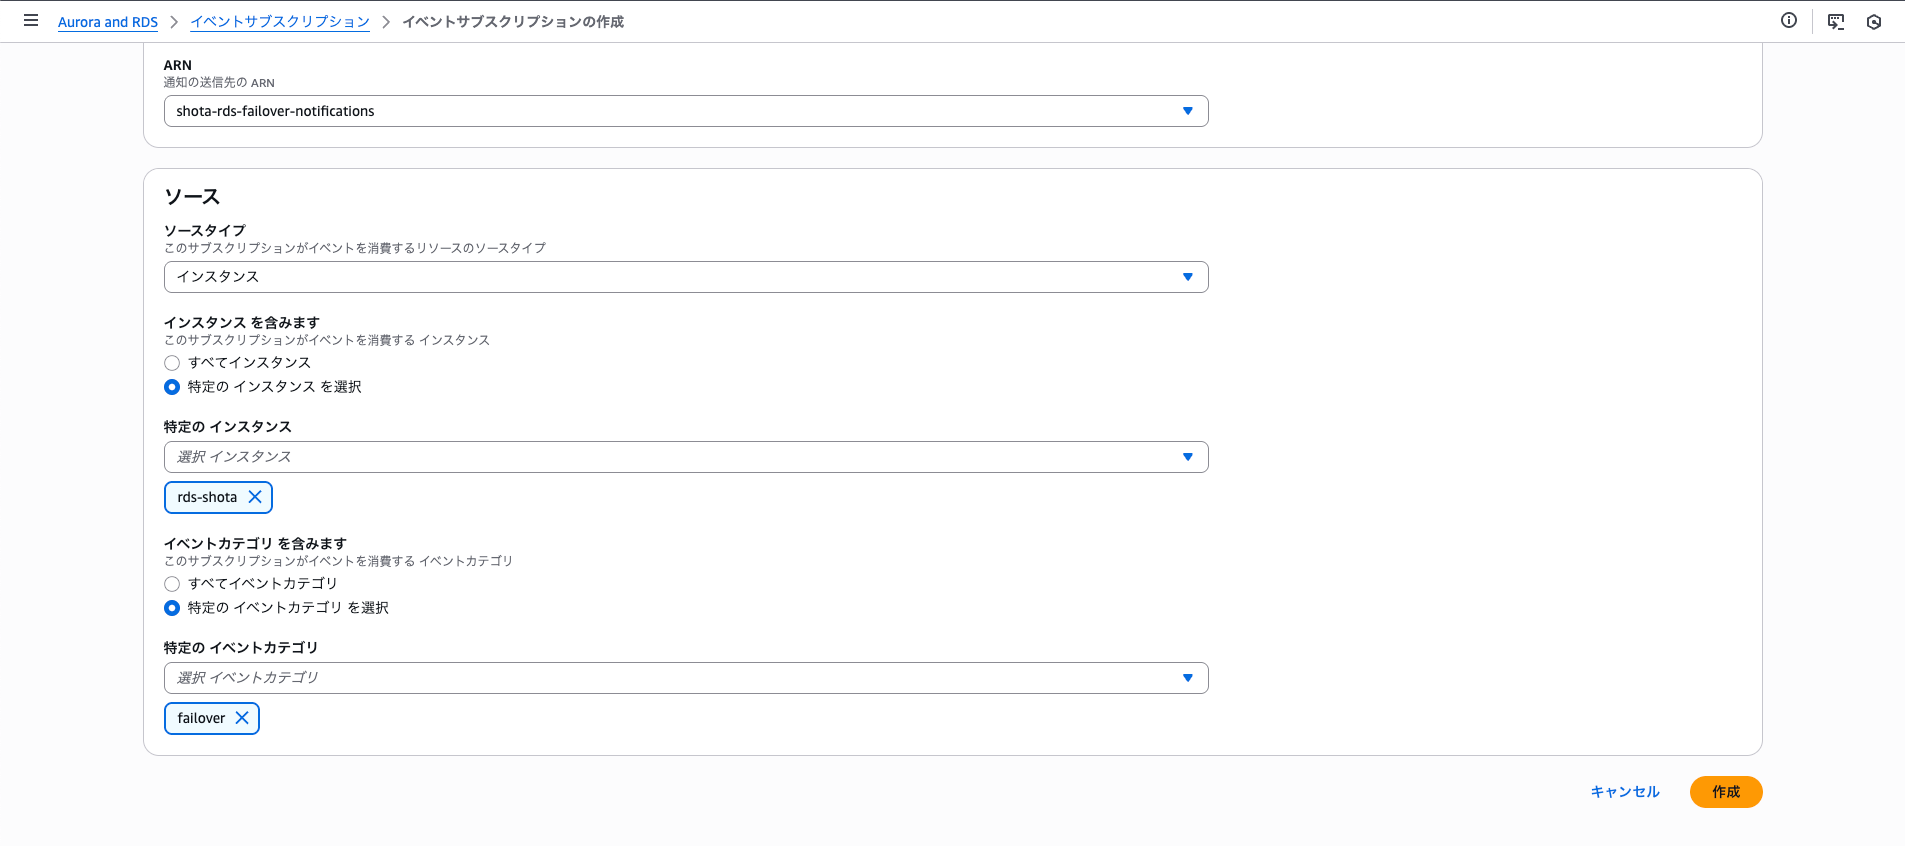Go to Aurora and RDS breadcrumb
Screen dimensions: 1905x846
pyautogui.click(x=108, y=22)
